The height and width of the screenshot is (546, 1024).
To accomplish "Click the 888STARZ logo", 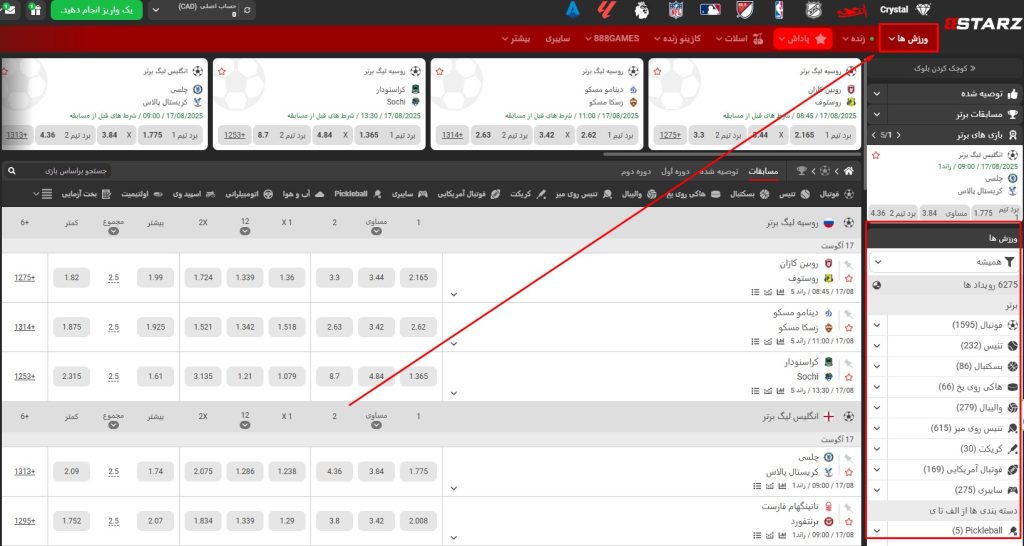I will (x=984, y=25).
